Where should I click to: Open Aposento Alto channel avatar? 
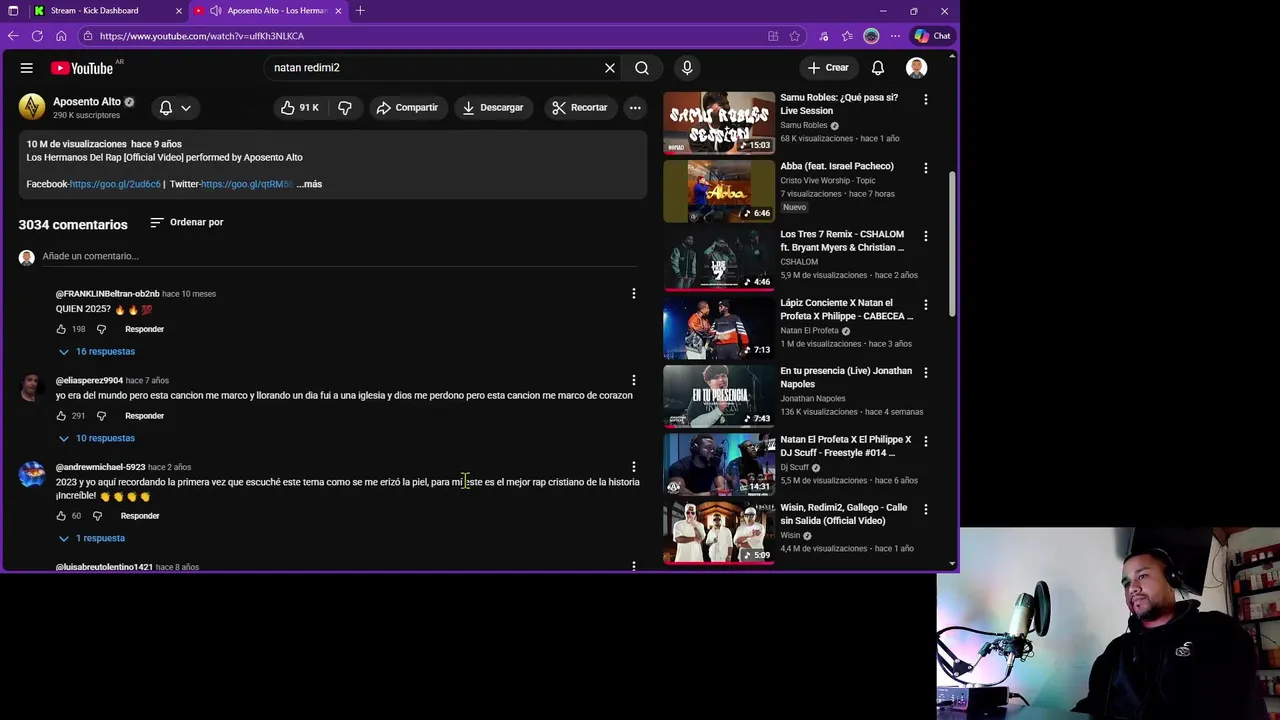[x=32, y=106]
